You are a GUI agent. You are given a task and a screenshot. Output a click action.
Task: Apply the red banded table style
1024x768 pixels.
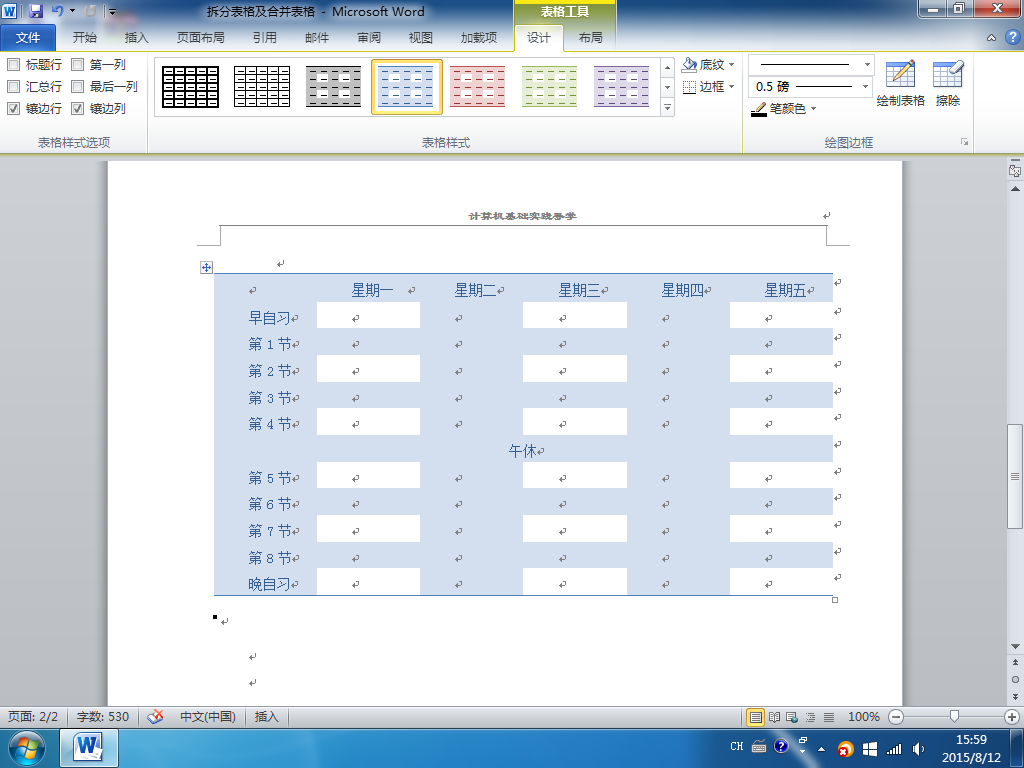pos(477,87)
